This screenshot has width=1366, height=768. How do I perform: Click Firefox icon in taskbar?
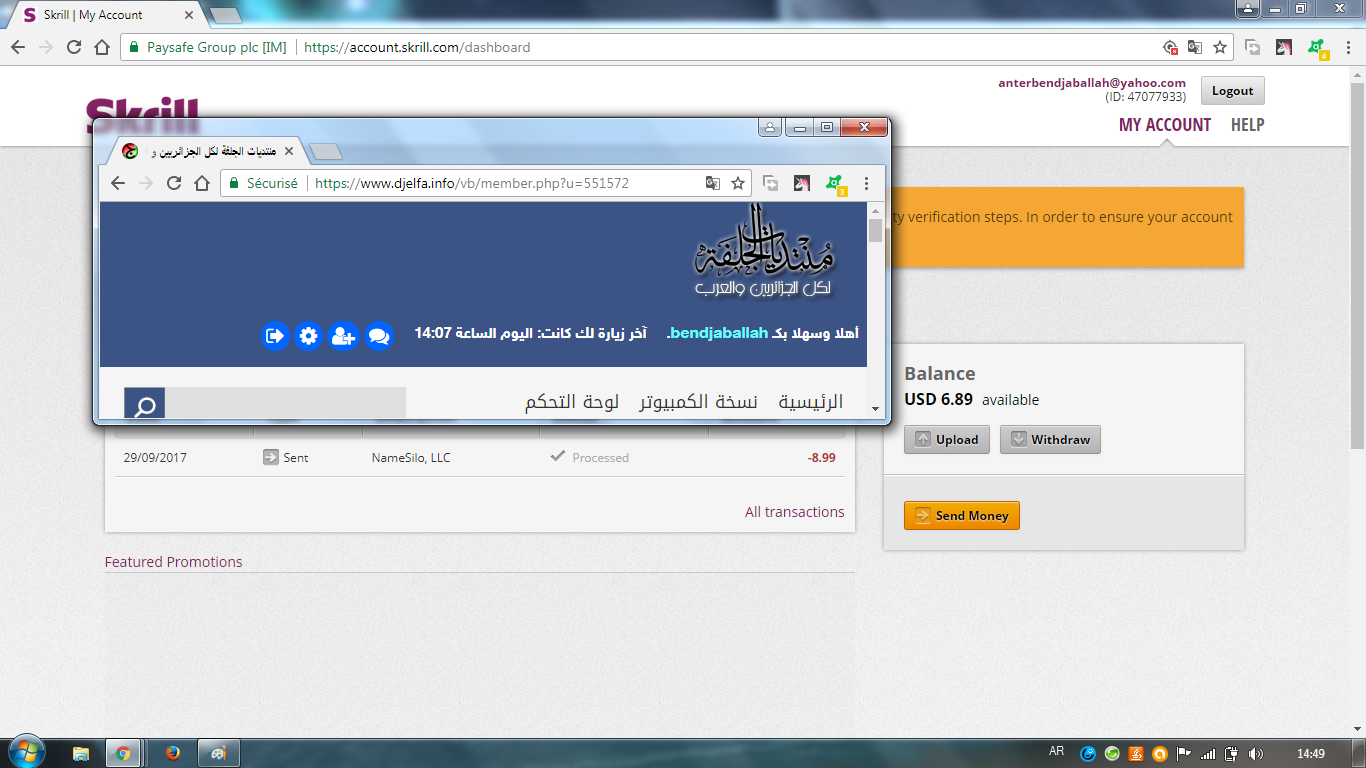pyautogui.click(x=172, y=753)
